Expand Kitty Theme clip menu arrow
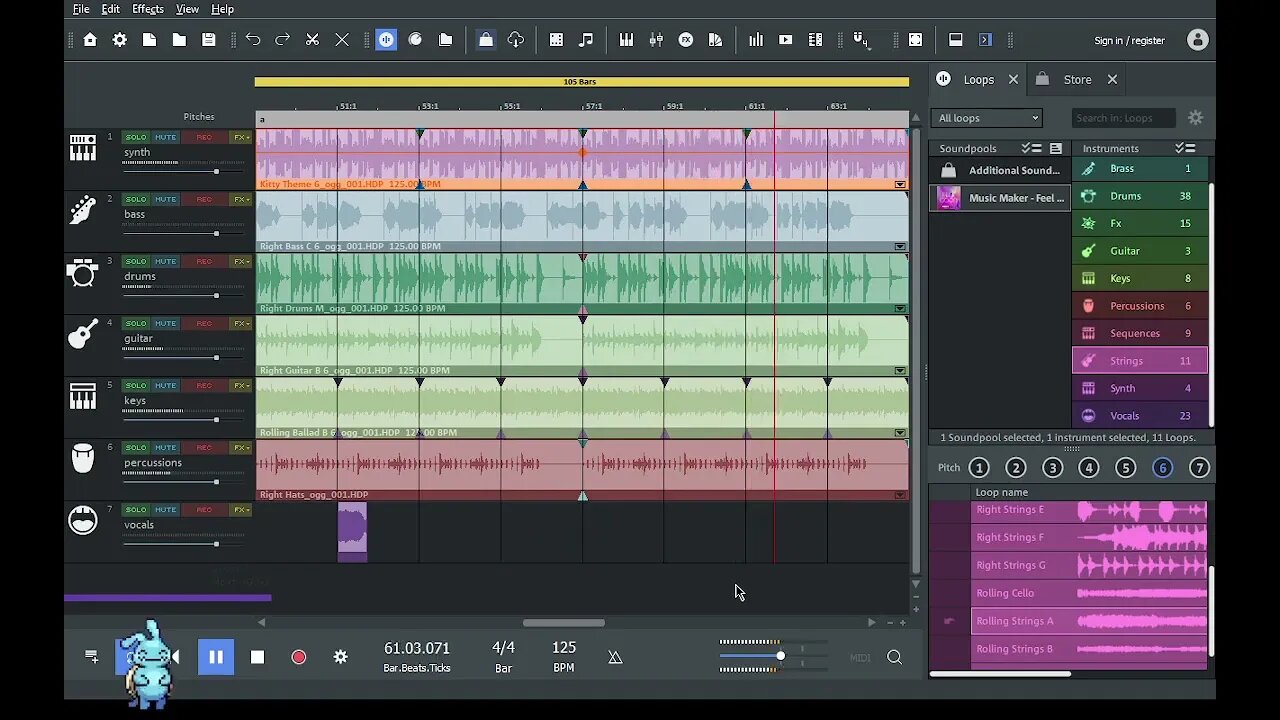Viewport: 1280px width, 720px height. click(x=900, y=184)
